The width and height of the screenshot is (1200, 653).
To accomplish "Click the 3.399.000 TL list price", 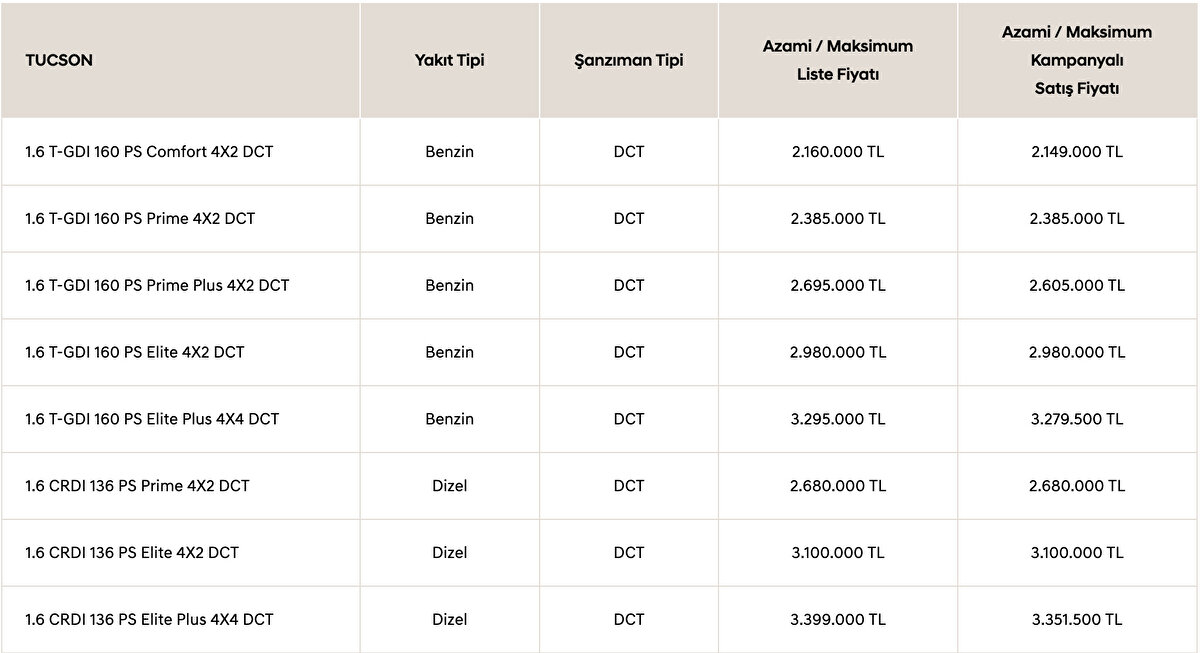I will tap(837, 619).
